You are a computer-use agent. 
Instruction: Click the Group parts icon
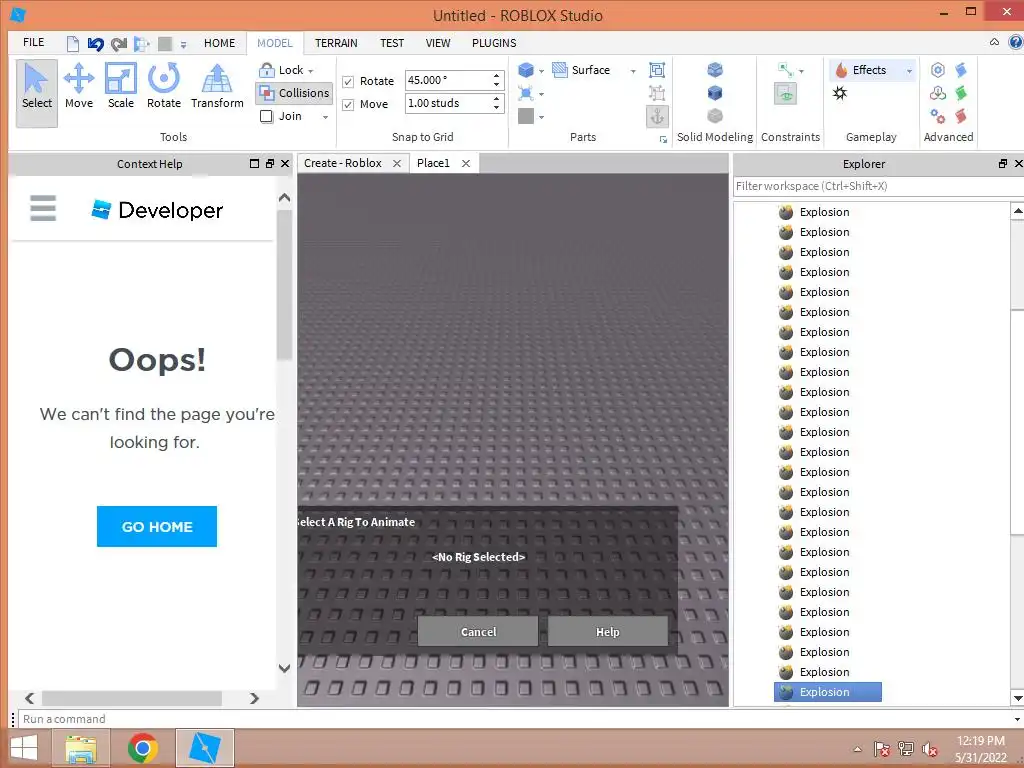pos(657,70)
